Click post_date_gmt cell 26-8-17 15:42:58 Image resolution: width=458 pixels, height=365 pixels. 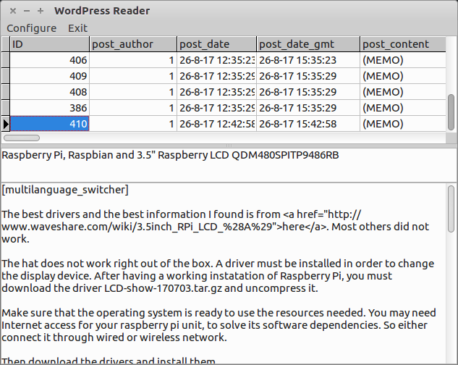click(308, 124)
